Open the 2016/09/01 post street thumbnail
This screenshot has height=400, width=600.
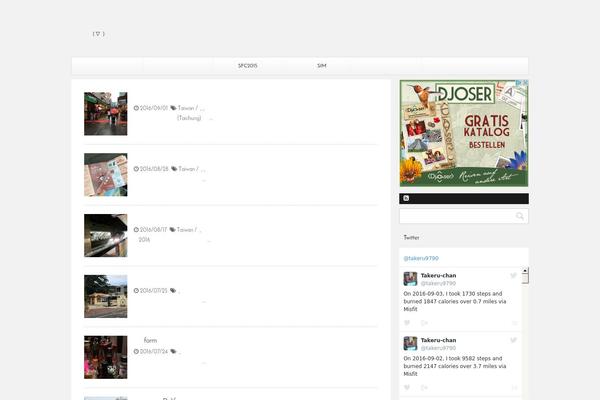[x=106, y=114]
